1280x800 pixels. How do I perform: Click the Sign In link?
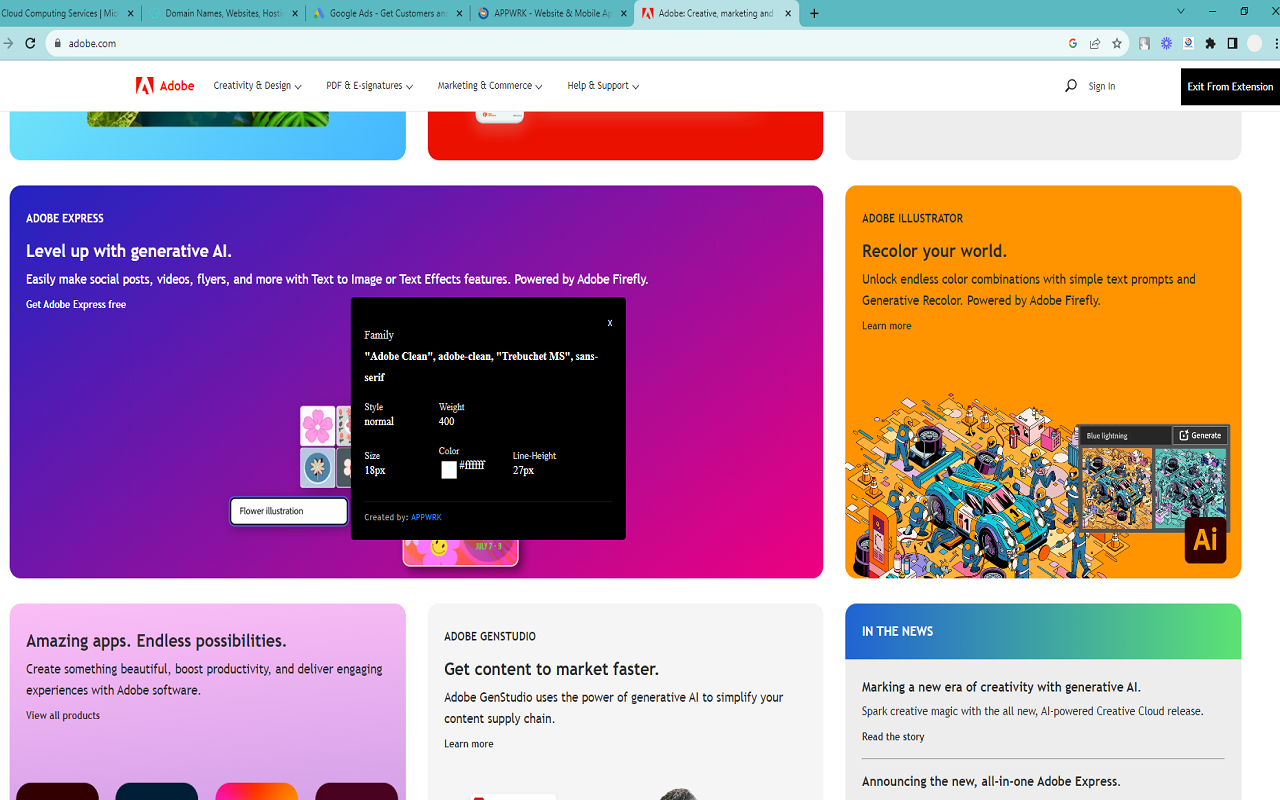[1102, 86]
